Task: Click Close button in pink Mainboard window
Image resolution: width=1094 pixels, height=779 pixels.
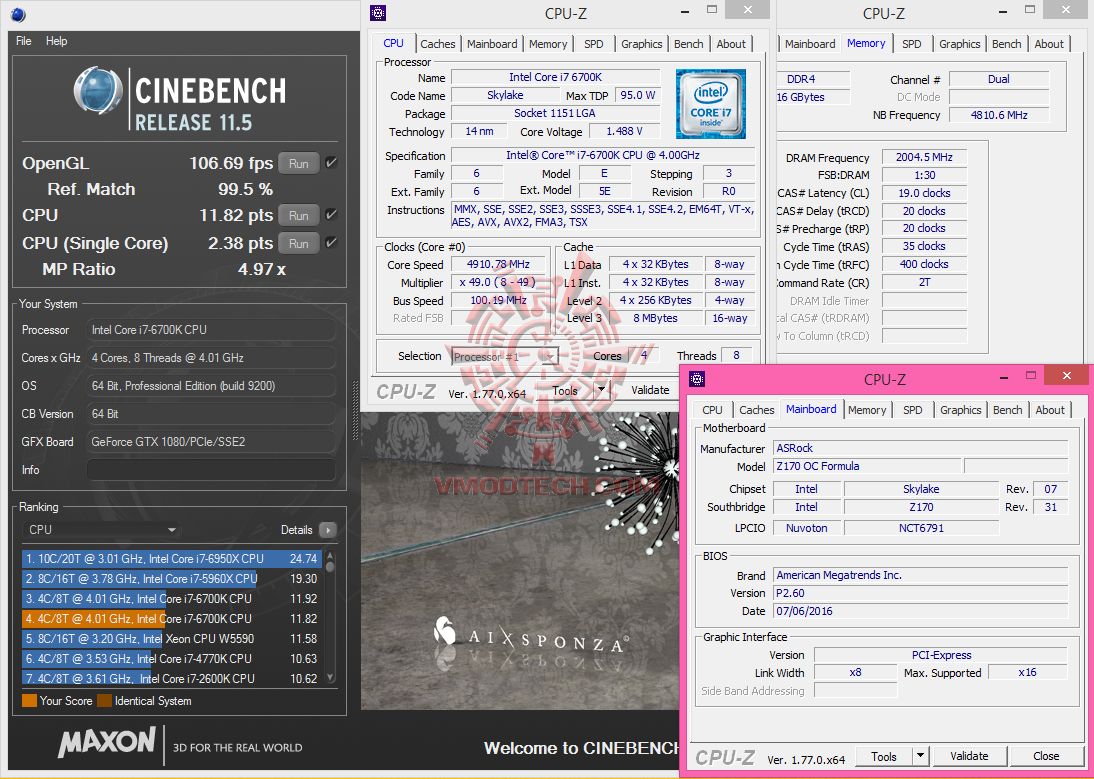Action: coord(1046,756)
